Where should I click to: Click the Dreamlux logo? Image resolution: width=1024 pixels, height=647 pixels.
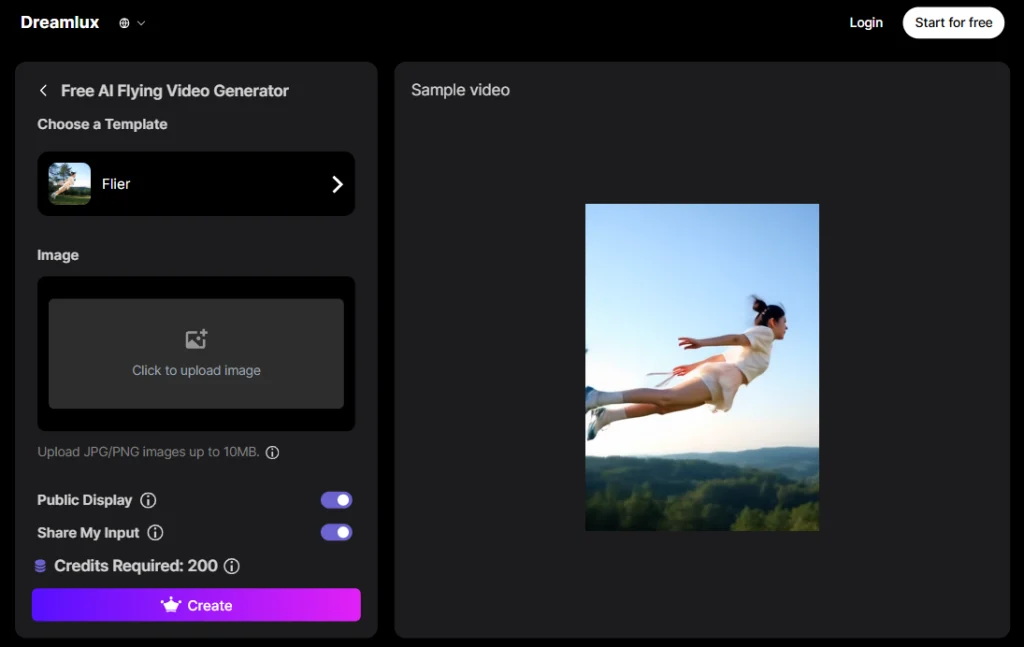(x=60, y=22)
